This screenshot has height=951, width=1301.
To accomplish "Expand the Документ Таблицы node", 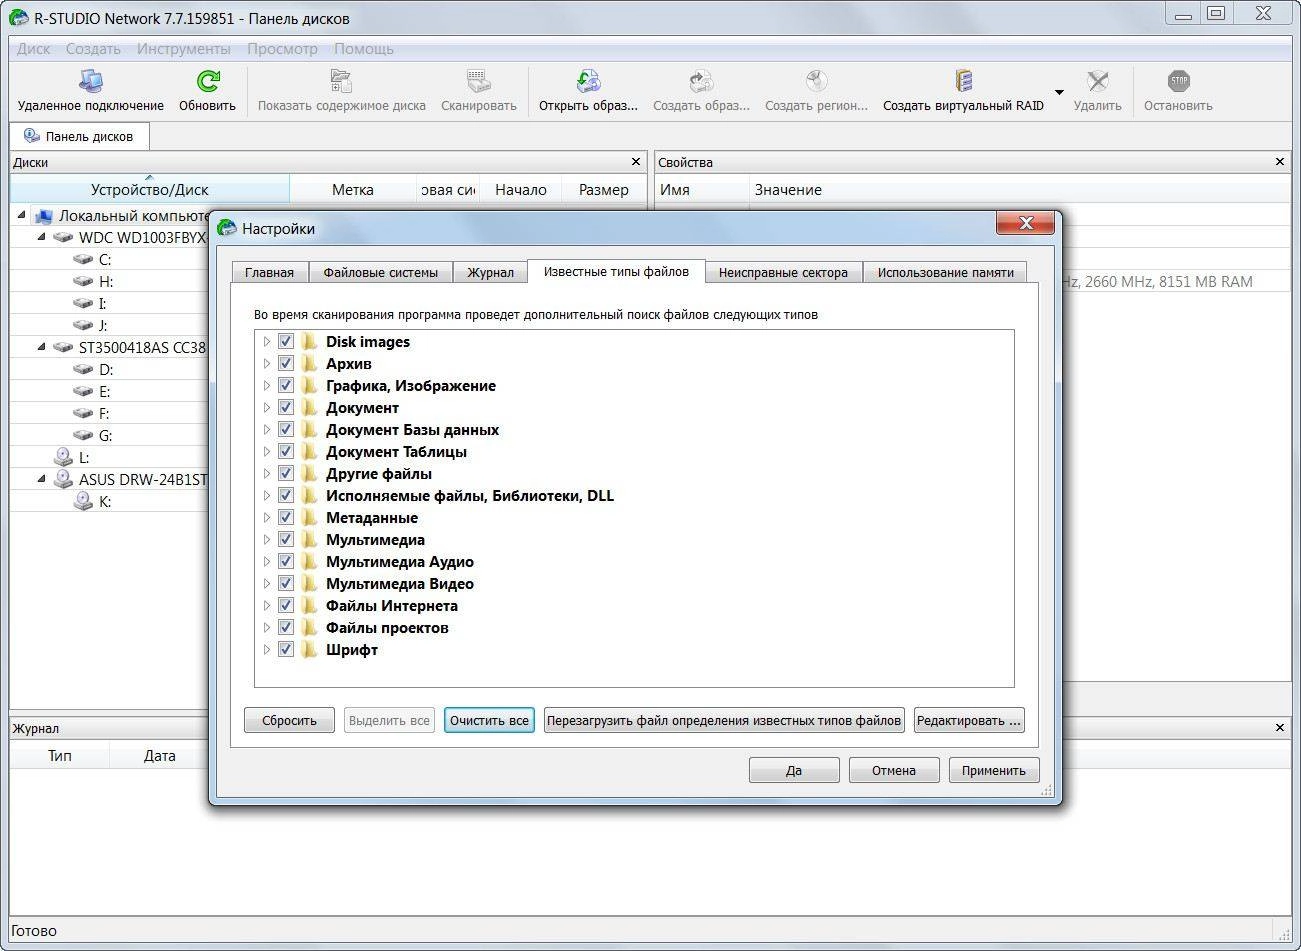I will point(267,452).
